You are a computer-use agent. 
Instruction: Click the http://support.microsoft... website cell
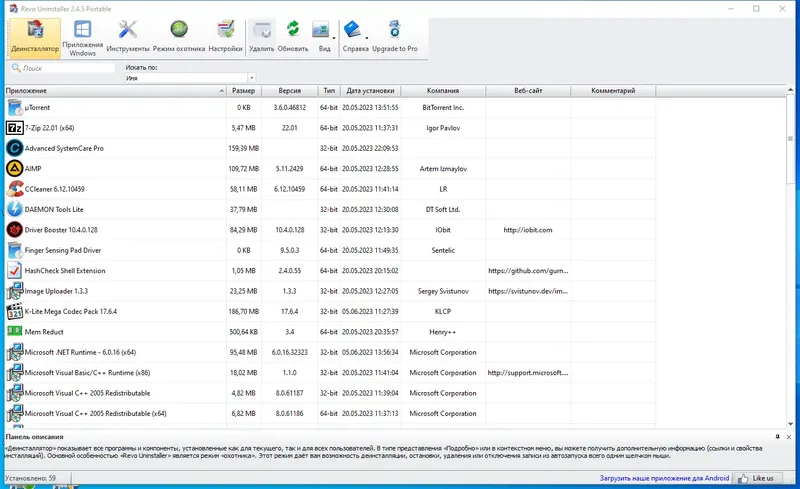pos(528,373)
